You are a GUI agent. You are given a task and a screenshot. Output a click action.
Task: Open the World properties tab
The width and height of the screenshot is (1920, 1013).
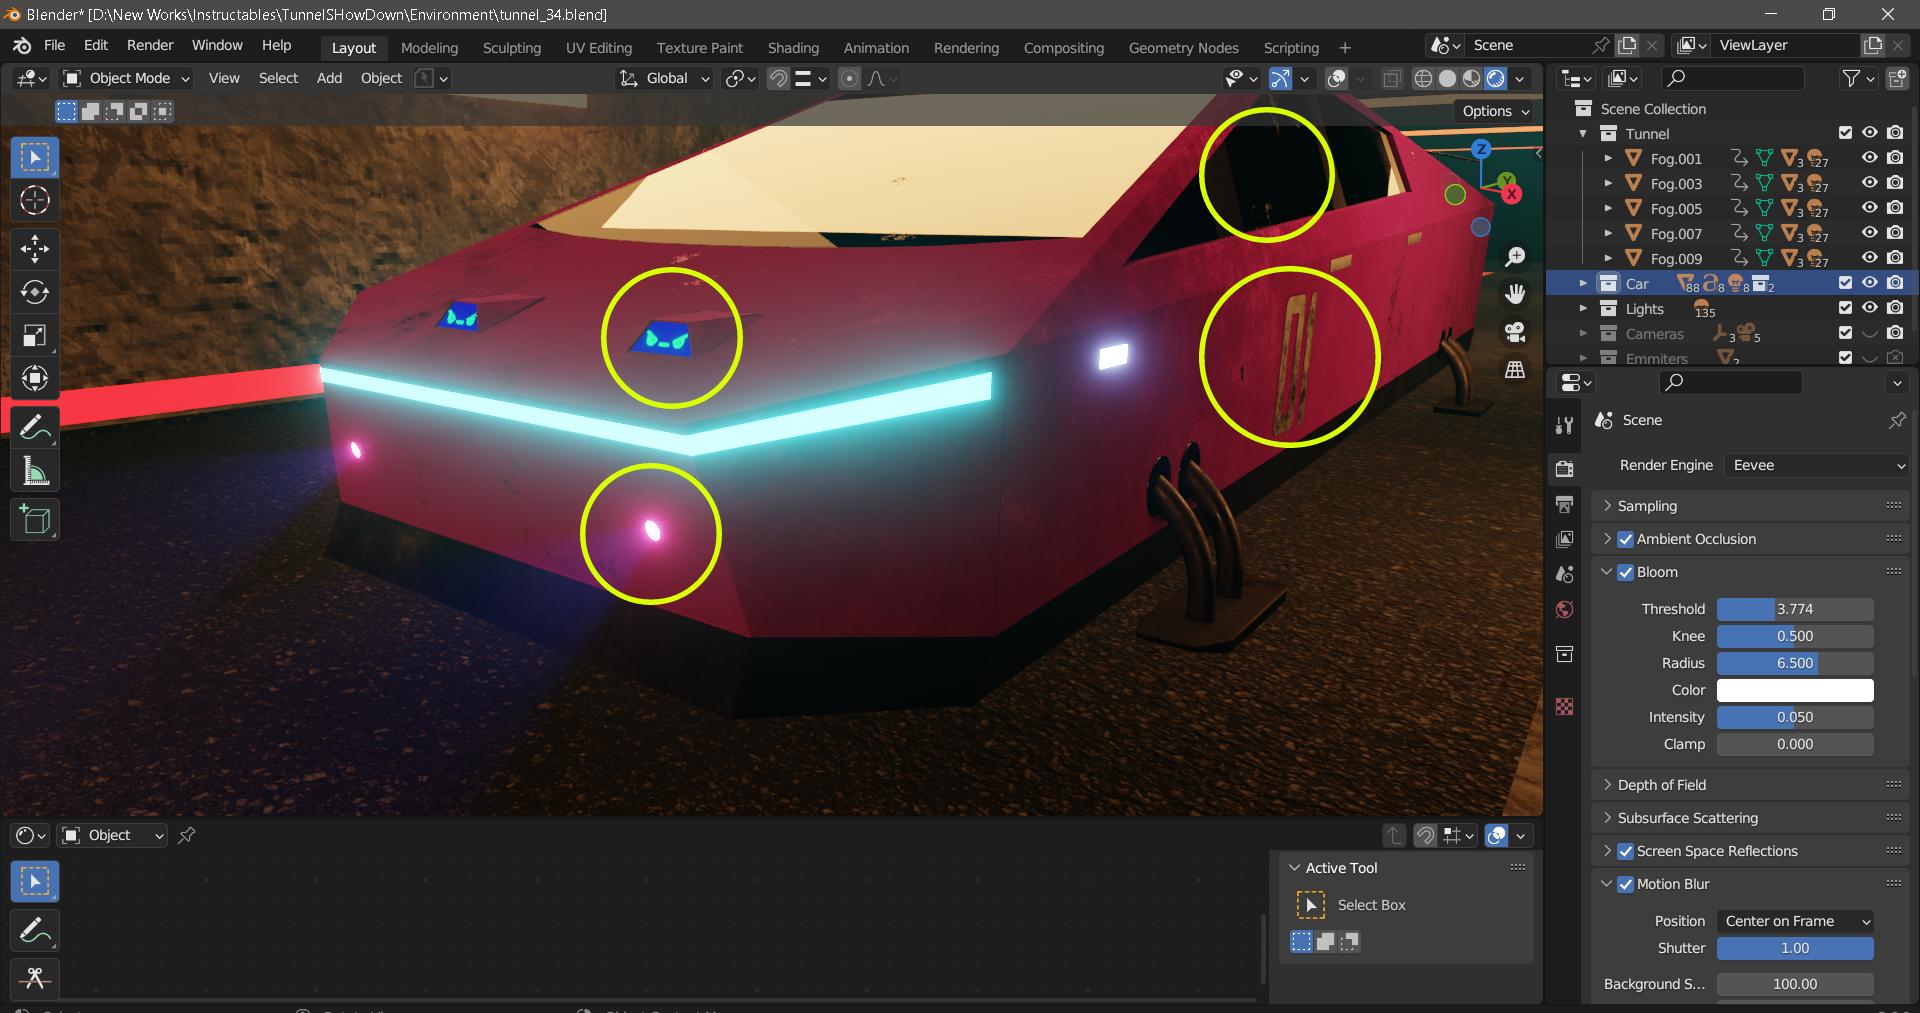coord(1565,610)
